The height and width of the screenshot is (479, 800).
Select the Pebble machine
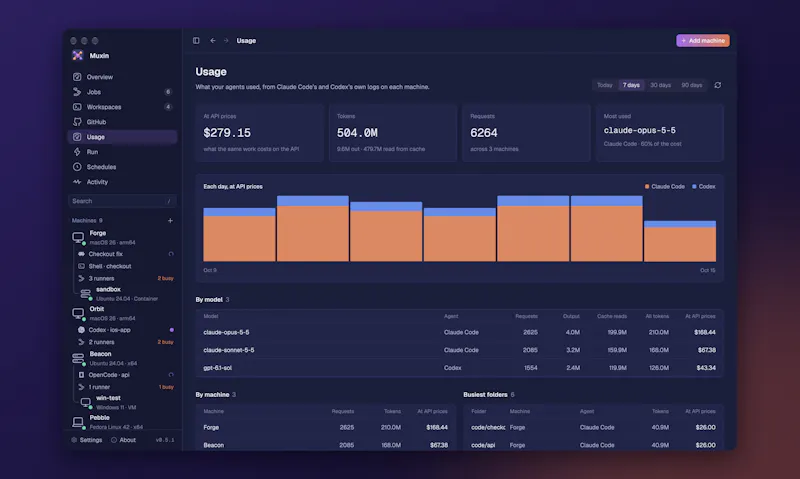[122, 422]
